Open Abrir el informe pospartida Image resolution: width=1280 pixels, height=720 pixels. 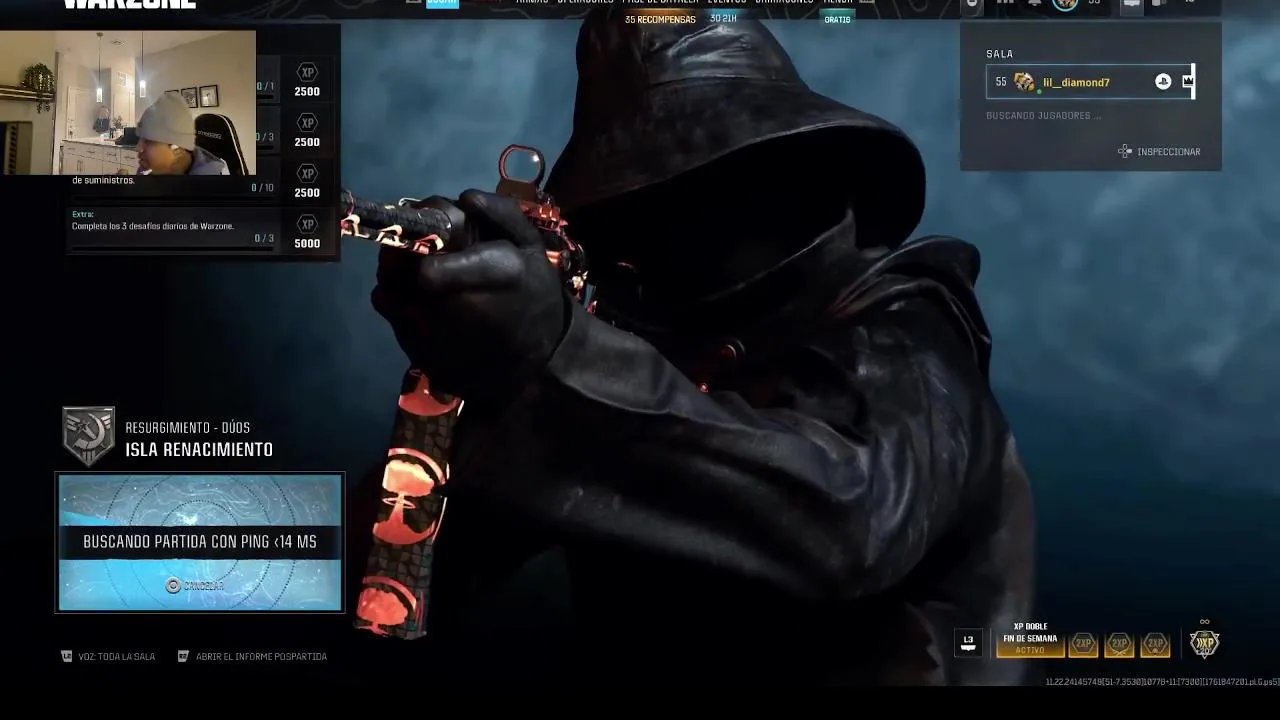click(252, 657)
